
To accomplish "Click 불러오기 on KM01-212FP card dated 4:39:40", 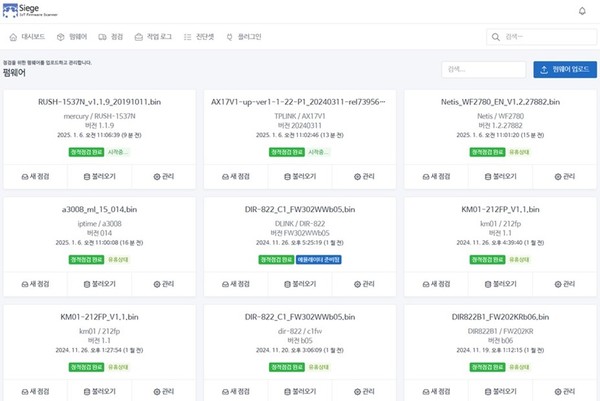I will [x=501, y=284].
